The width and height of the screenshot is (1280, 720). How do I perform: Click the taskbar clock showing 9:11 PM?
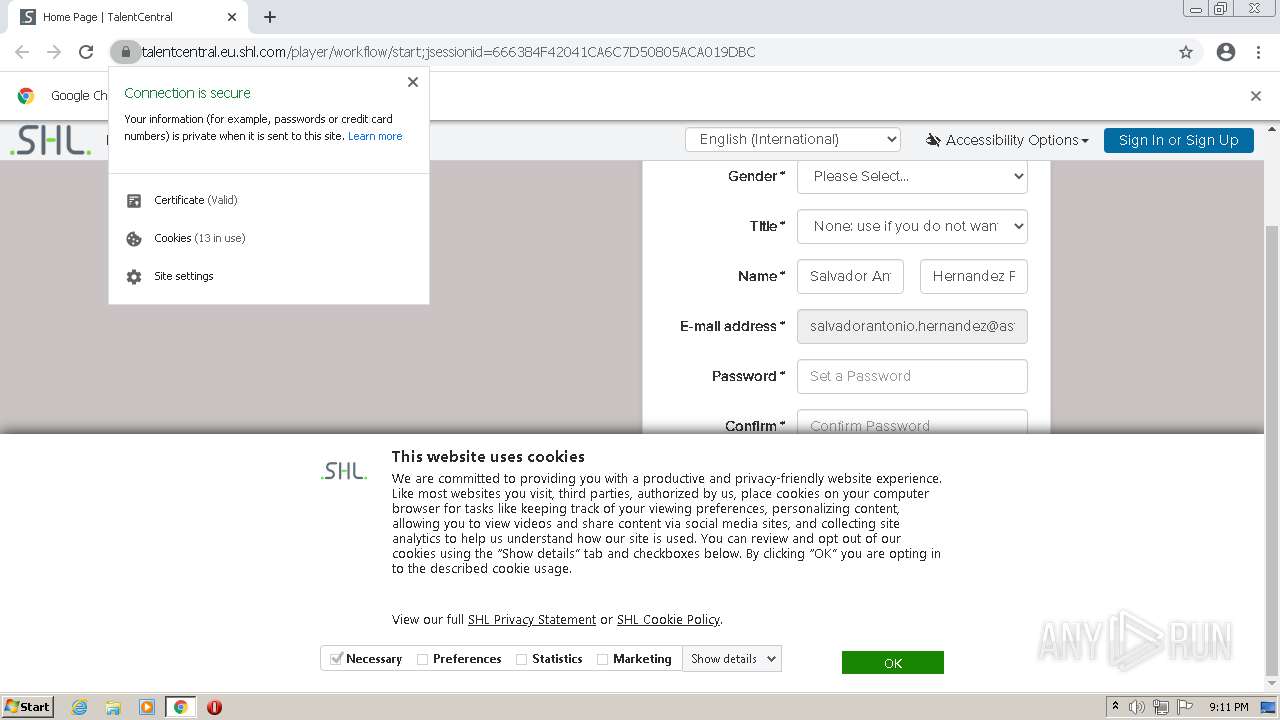pyautogui.click(x=1228, y=707)
